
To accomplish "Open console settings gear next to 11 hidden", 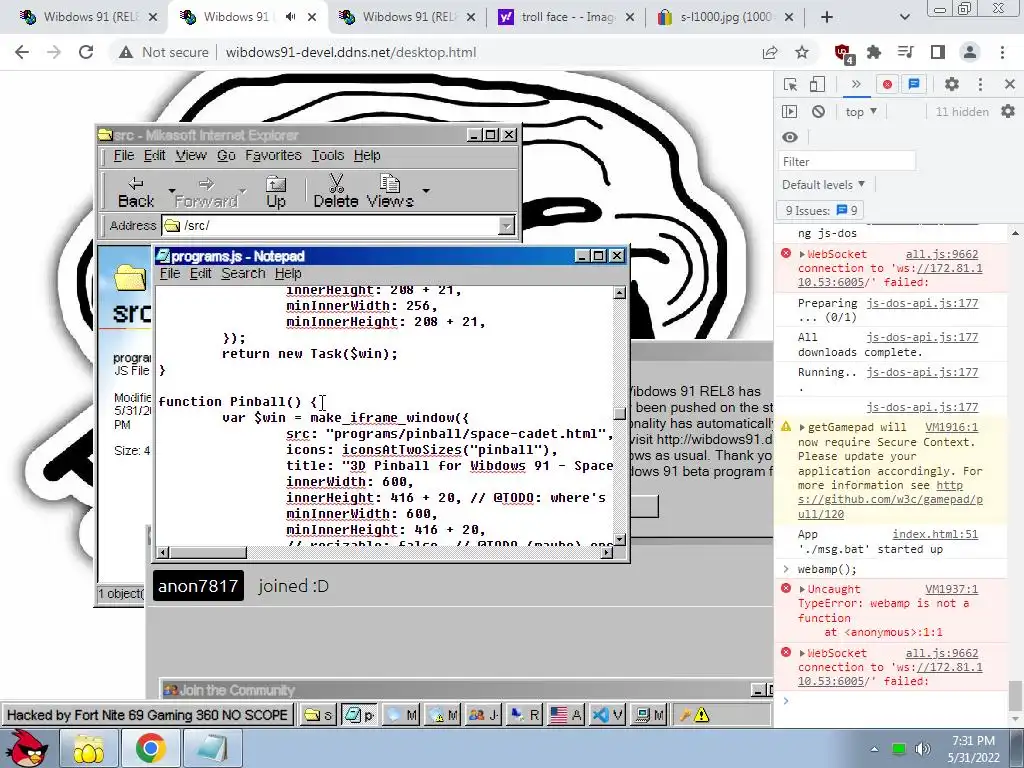I will click(x=1008, y=112).
